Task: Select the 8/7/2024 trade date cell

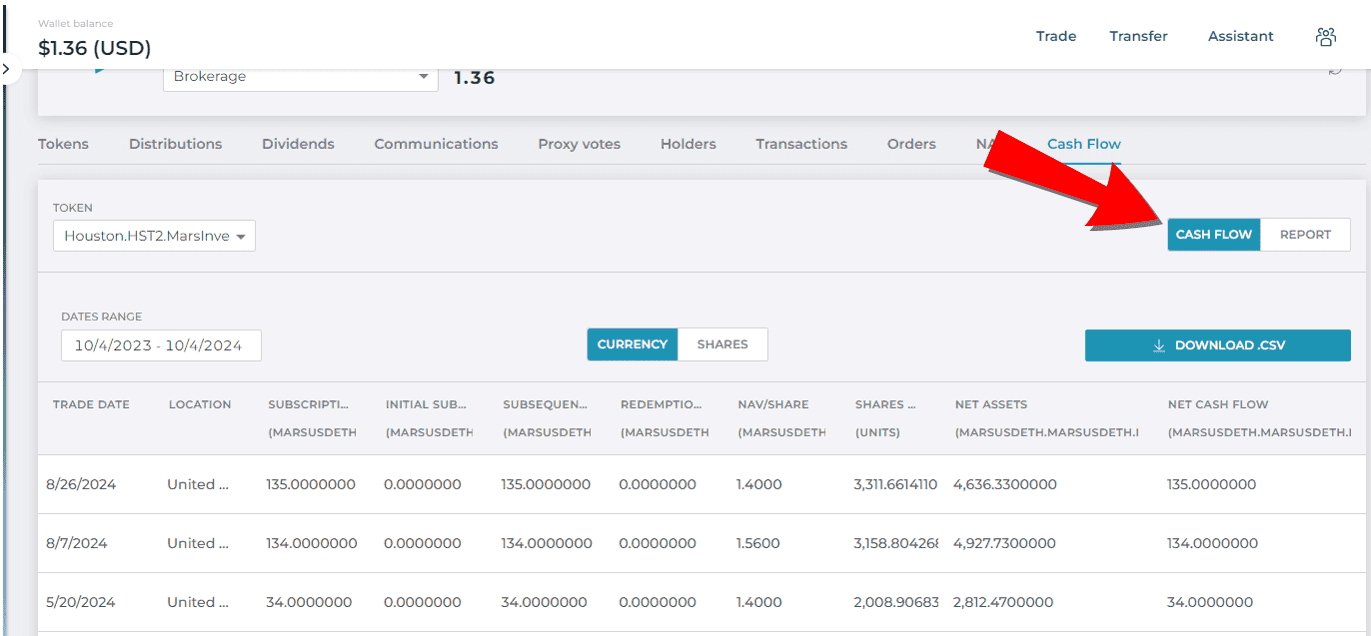Action: [x=76, y=543]
